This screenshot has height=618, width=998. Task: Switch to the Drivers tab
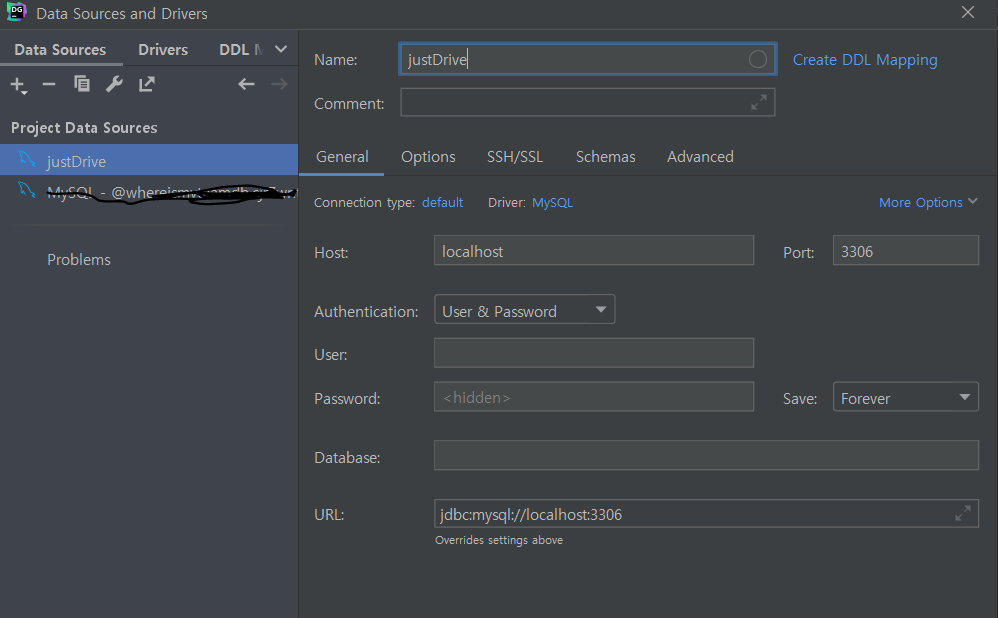163,50
